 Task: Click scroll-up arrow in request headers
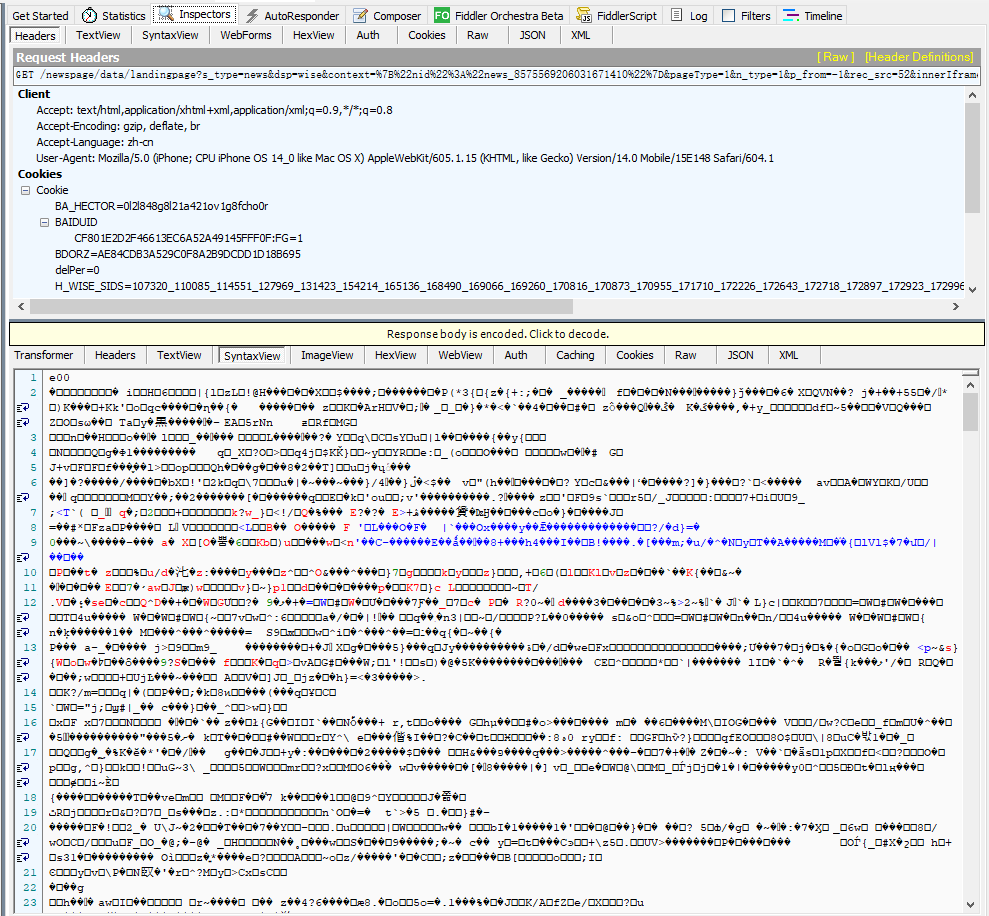[x=972, y=95]
